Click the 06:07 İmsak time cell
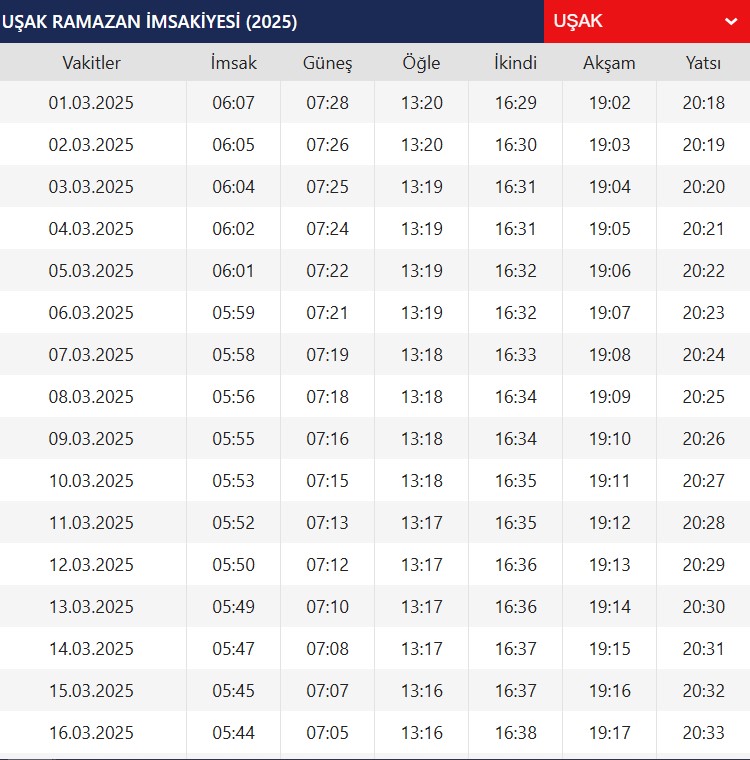The height and width of the screenshot is (760, 750). tap(233, 103)
